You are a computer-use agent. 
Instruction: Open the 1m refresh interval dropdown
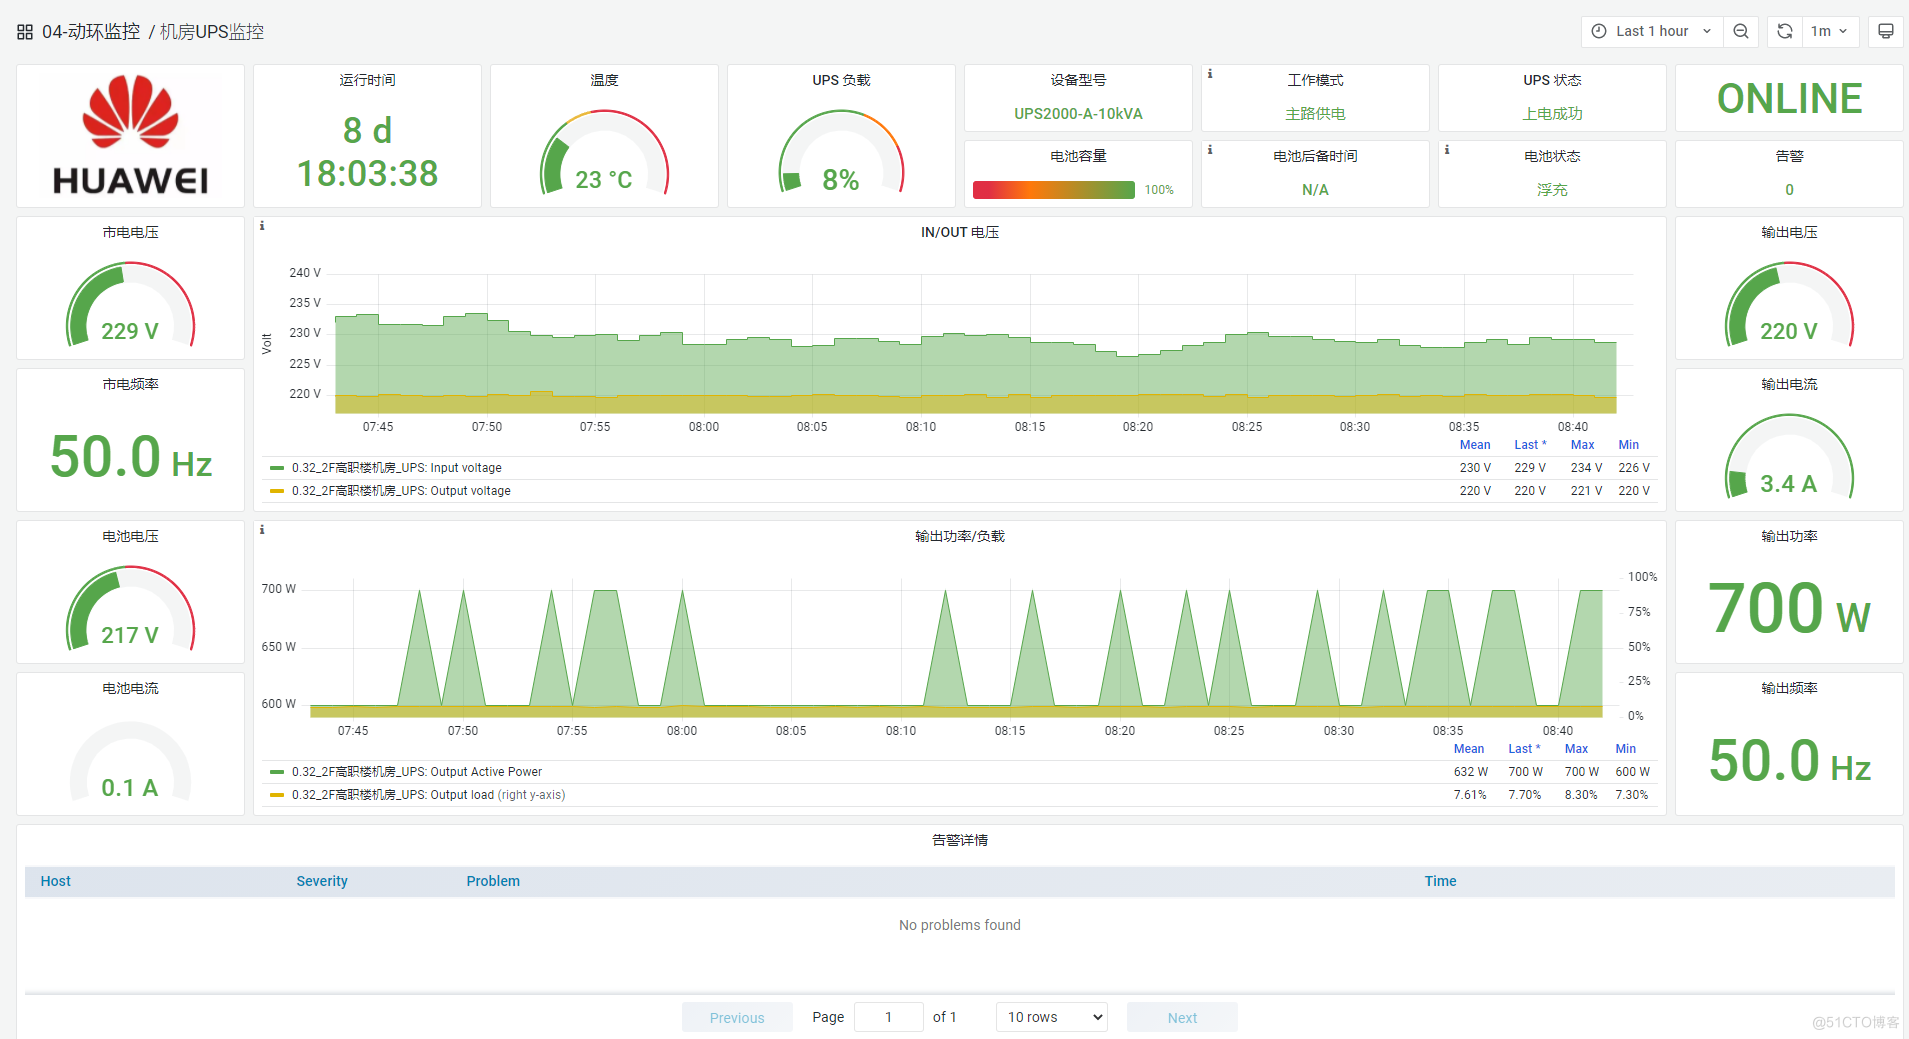coord(1829,31)
